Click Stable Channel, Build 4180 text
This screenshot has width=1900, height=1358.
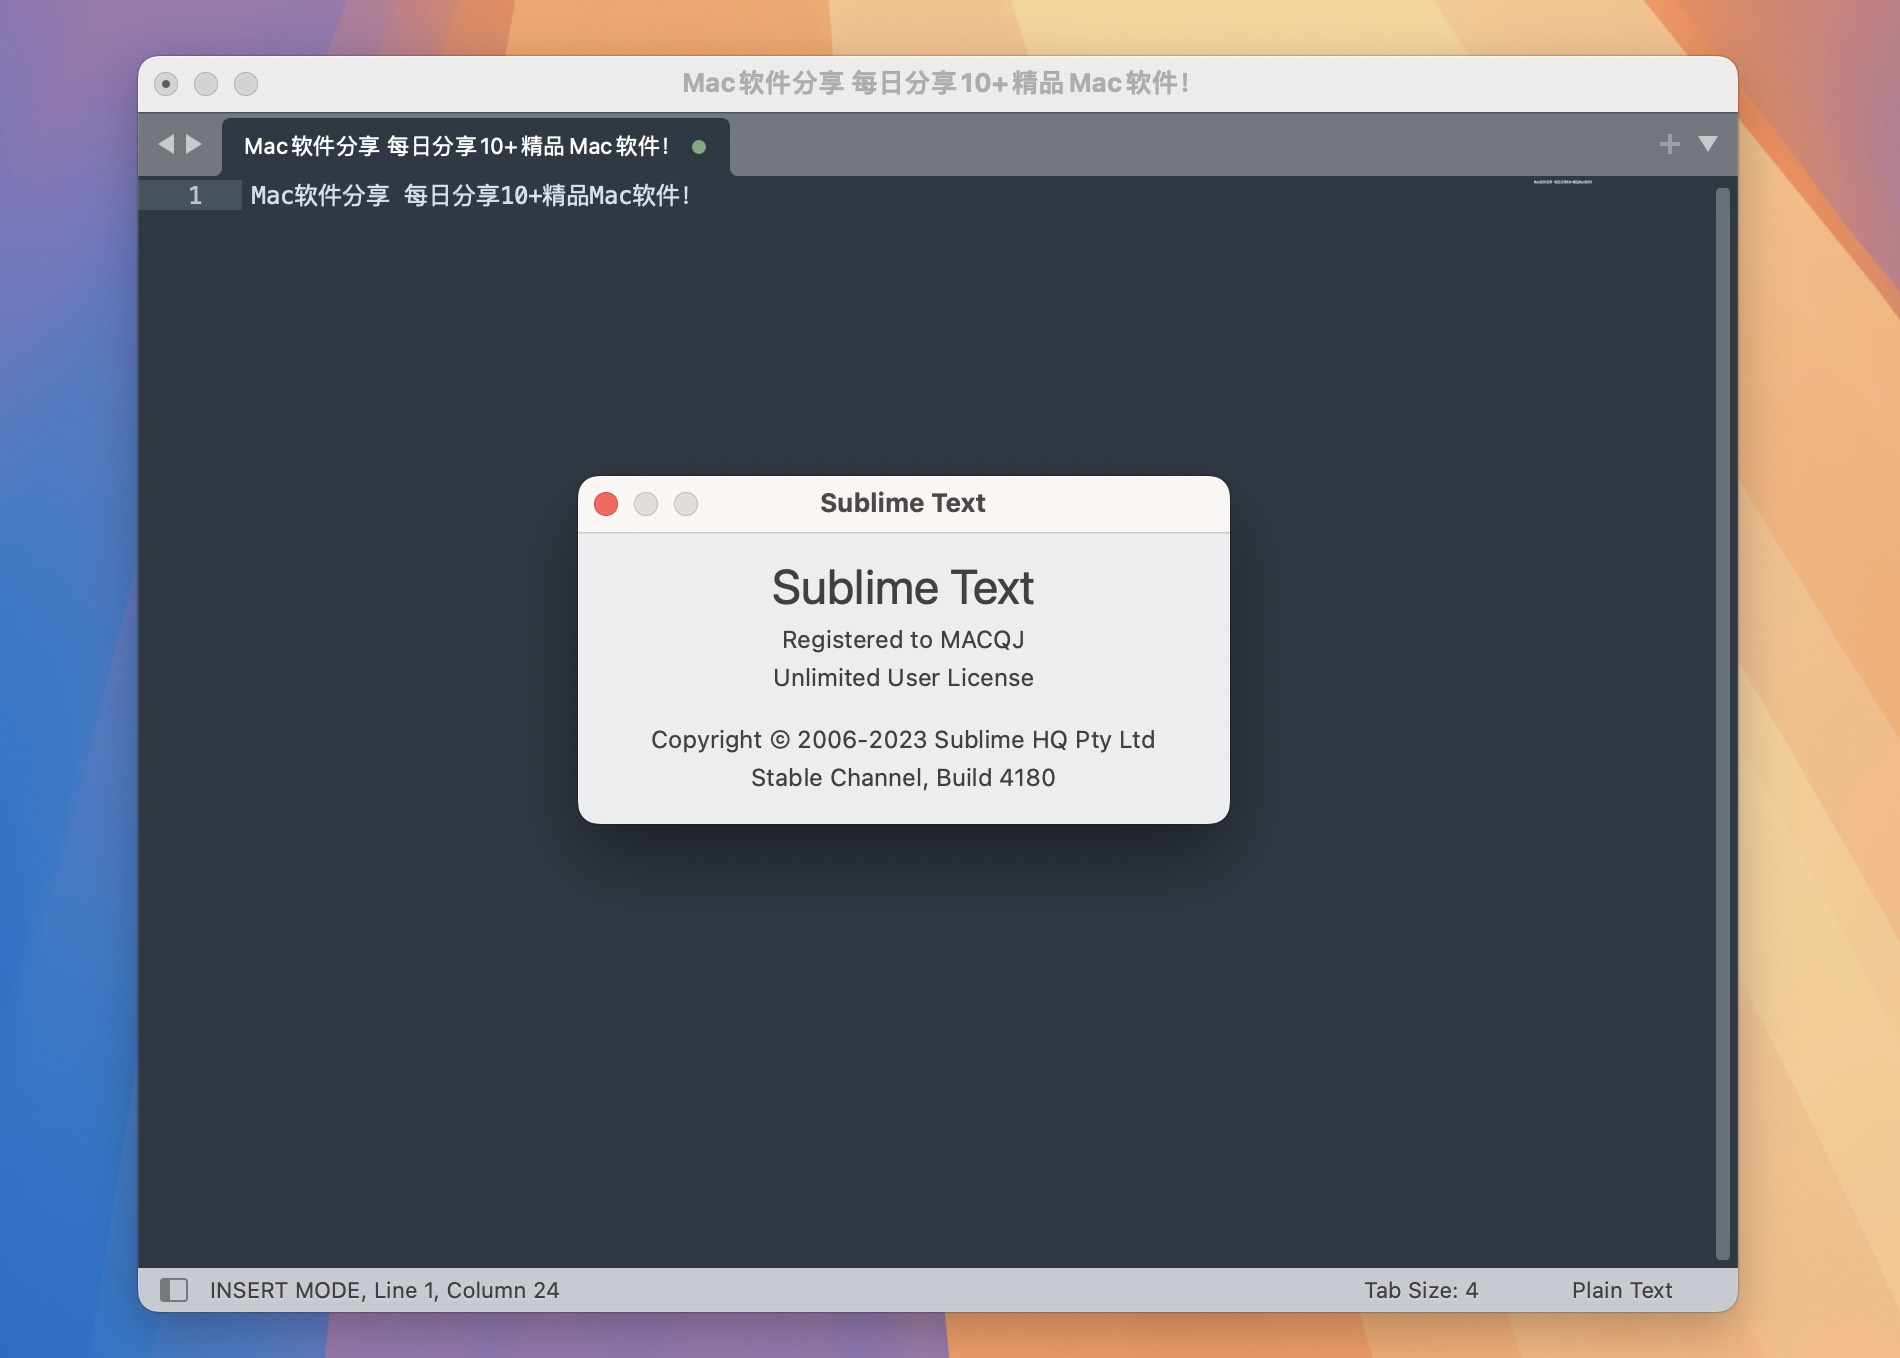tap(903, 778)
